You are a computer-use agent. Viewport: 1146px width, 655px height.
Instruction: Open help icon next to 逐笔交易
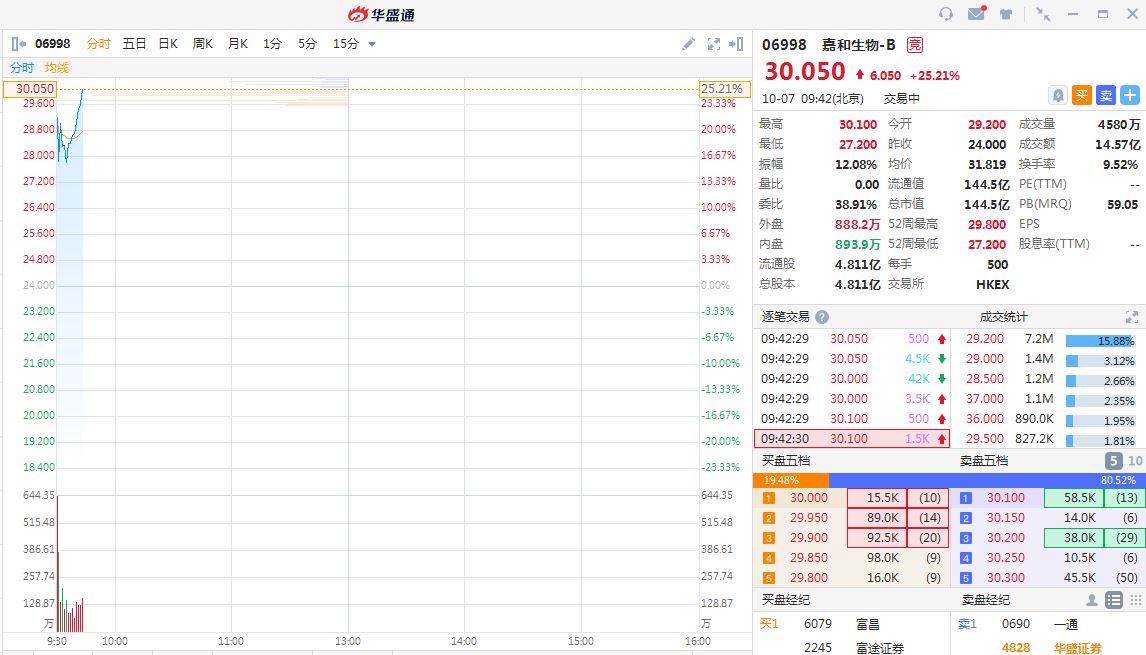[822, 317]
